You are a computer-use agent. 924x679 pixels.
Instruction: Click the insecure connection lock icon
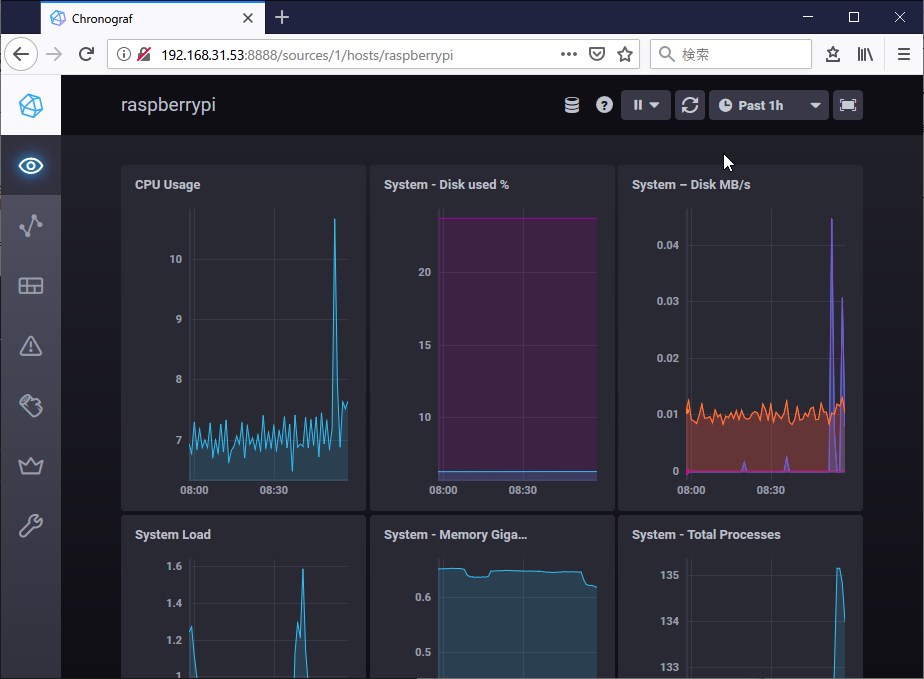tap(144, 54)
